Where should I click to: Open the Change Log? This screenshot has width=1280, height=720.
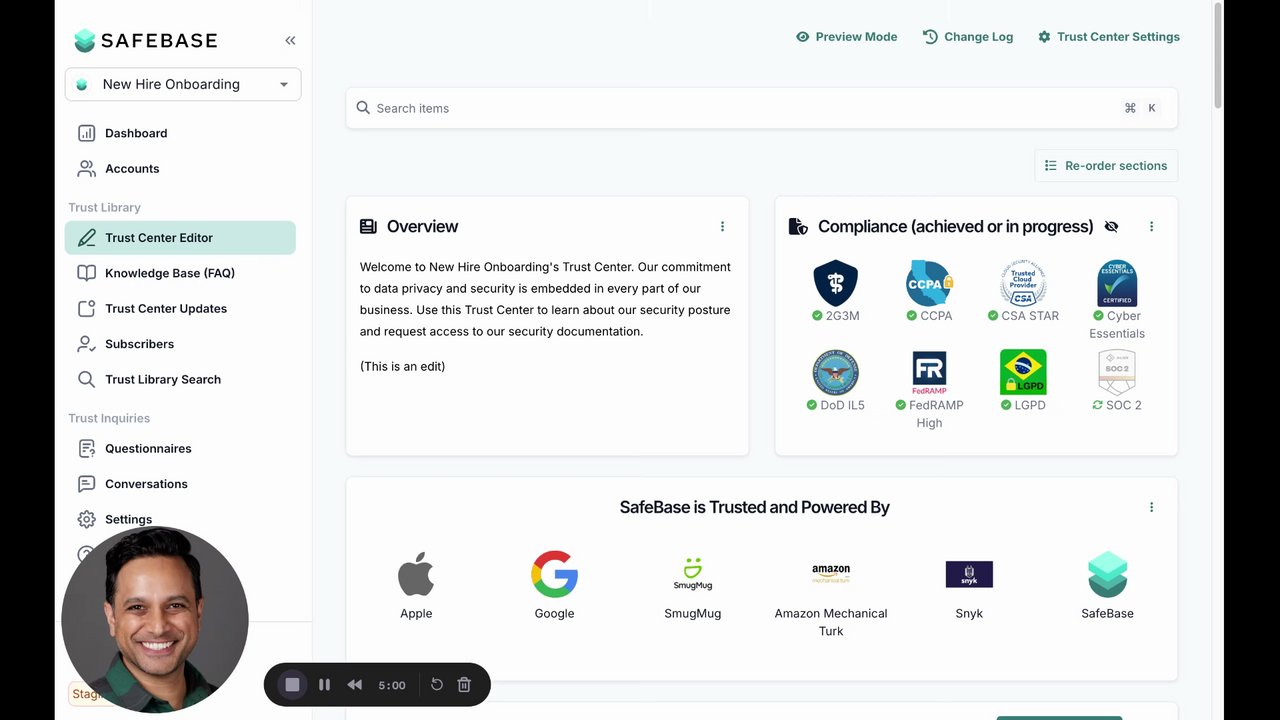point(967,37)
